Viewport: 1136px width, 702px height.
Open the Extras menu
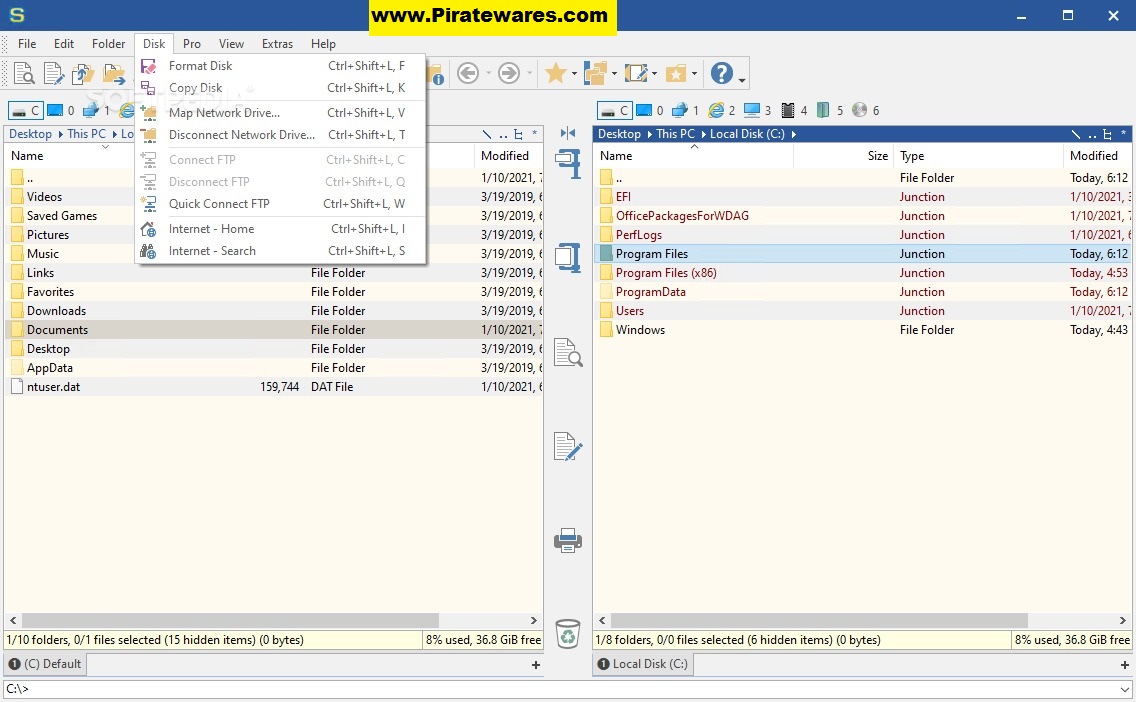point(277,44)
